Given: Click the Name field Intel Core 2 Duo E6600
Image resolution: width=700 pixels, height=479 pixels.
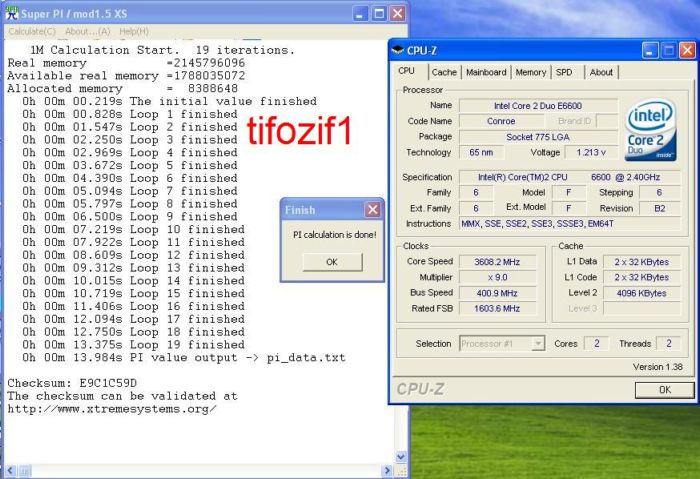Looking at the screenshot, I should (x=538, y=106).
